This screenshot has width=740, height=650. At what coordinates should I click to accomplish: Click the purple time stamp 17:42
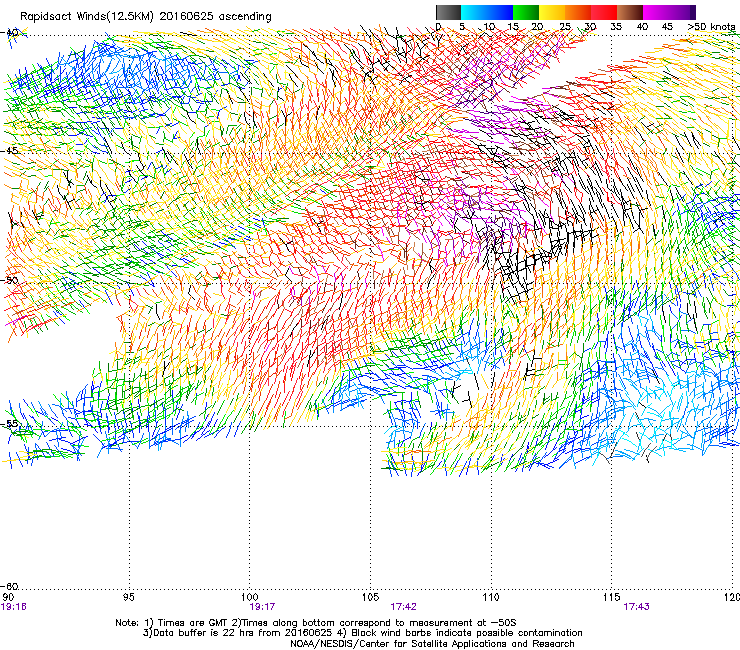pyautogui.click(x=404, y=607)
